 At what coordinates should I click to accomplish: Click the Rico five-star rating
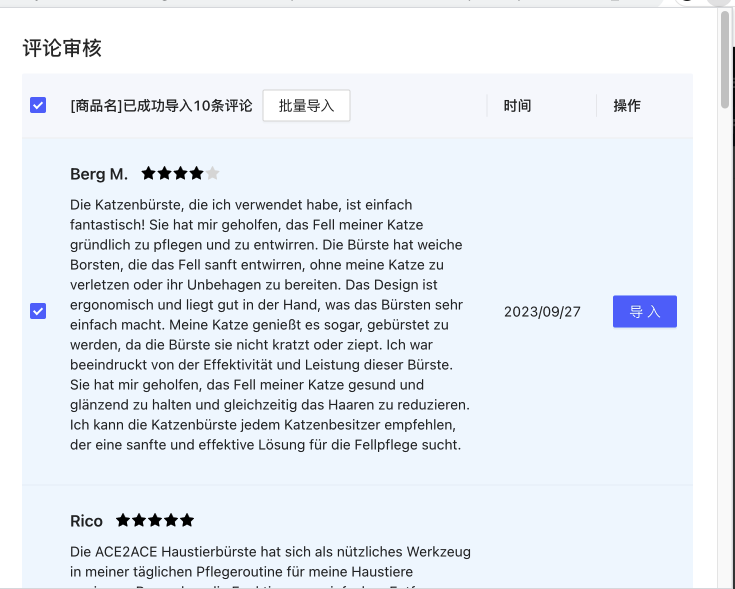coord(155,520)
